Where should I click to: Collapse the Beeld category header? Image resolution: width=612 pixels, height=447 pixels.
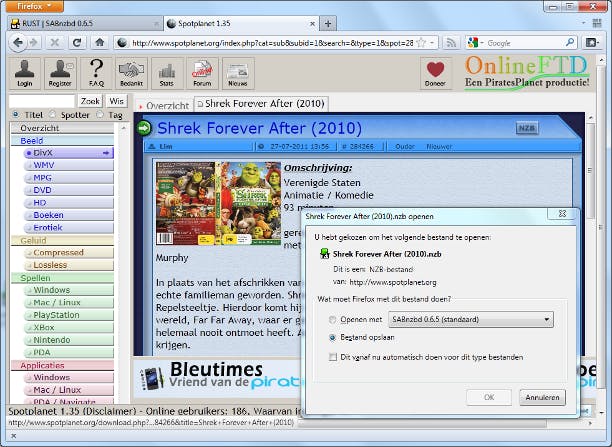[x=62, y=141]
